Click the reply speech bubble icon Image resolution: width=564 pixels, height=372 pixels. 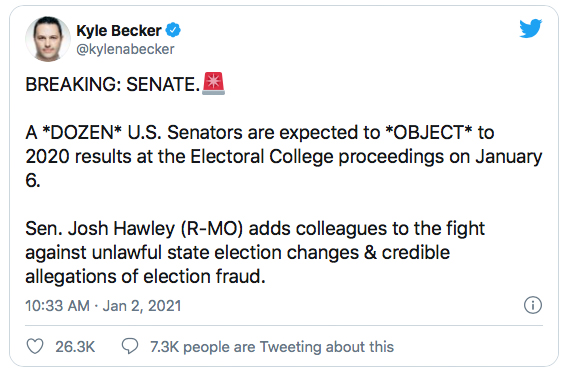pos(129,346)
